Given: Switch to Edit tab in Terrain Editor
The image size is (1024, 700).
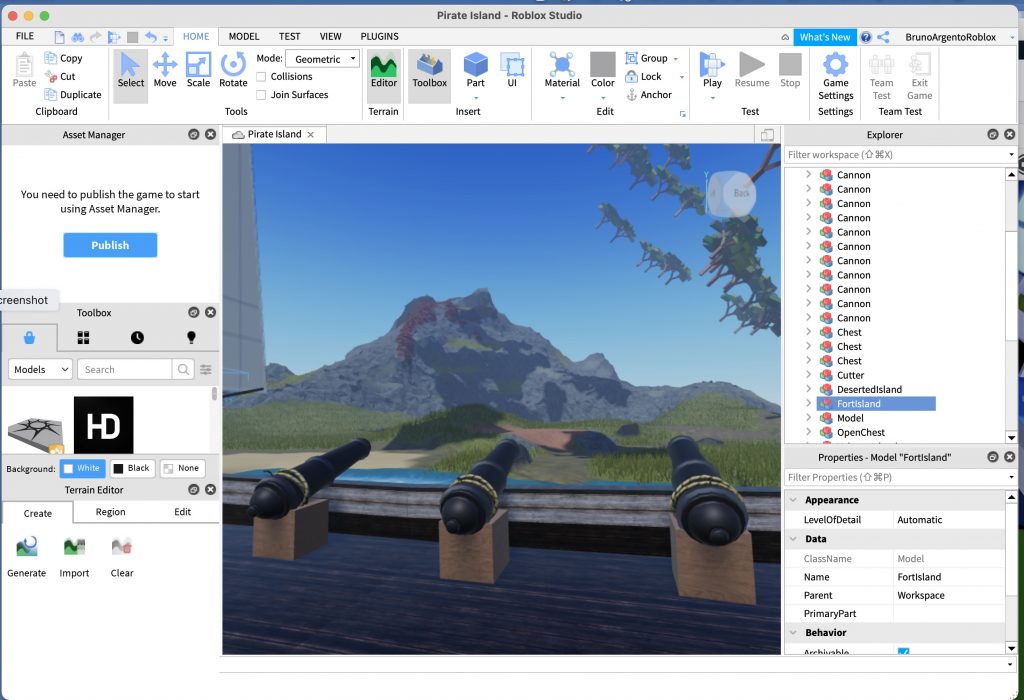Looking at the screenshot, I should tap(183, 512).
